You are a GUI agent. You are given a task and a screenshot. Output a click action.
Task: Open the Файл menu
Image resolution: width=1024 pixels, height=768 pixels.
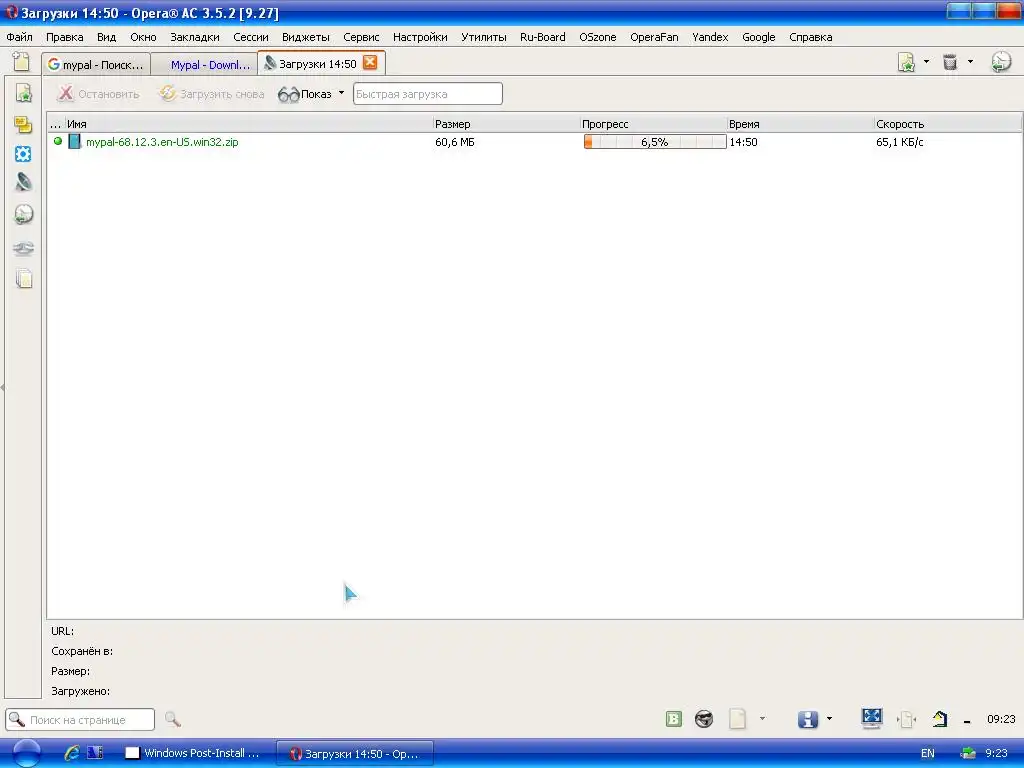(20, 37)
